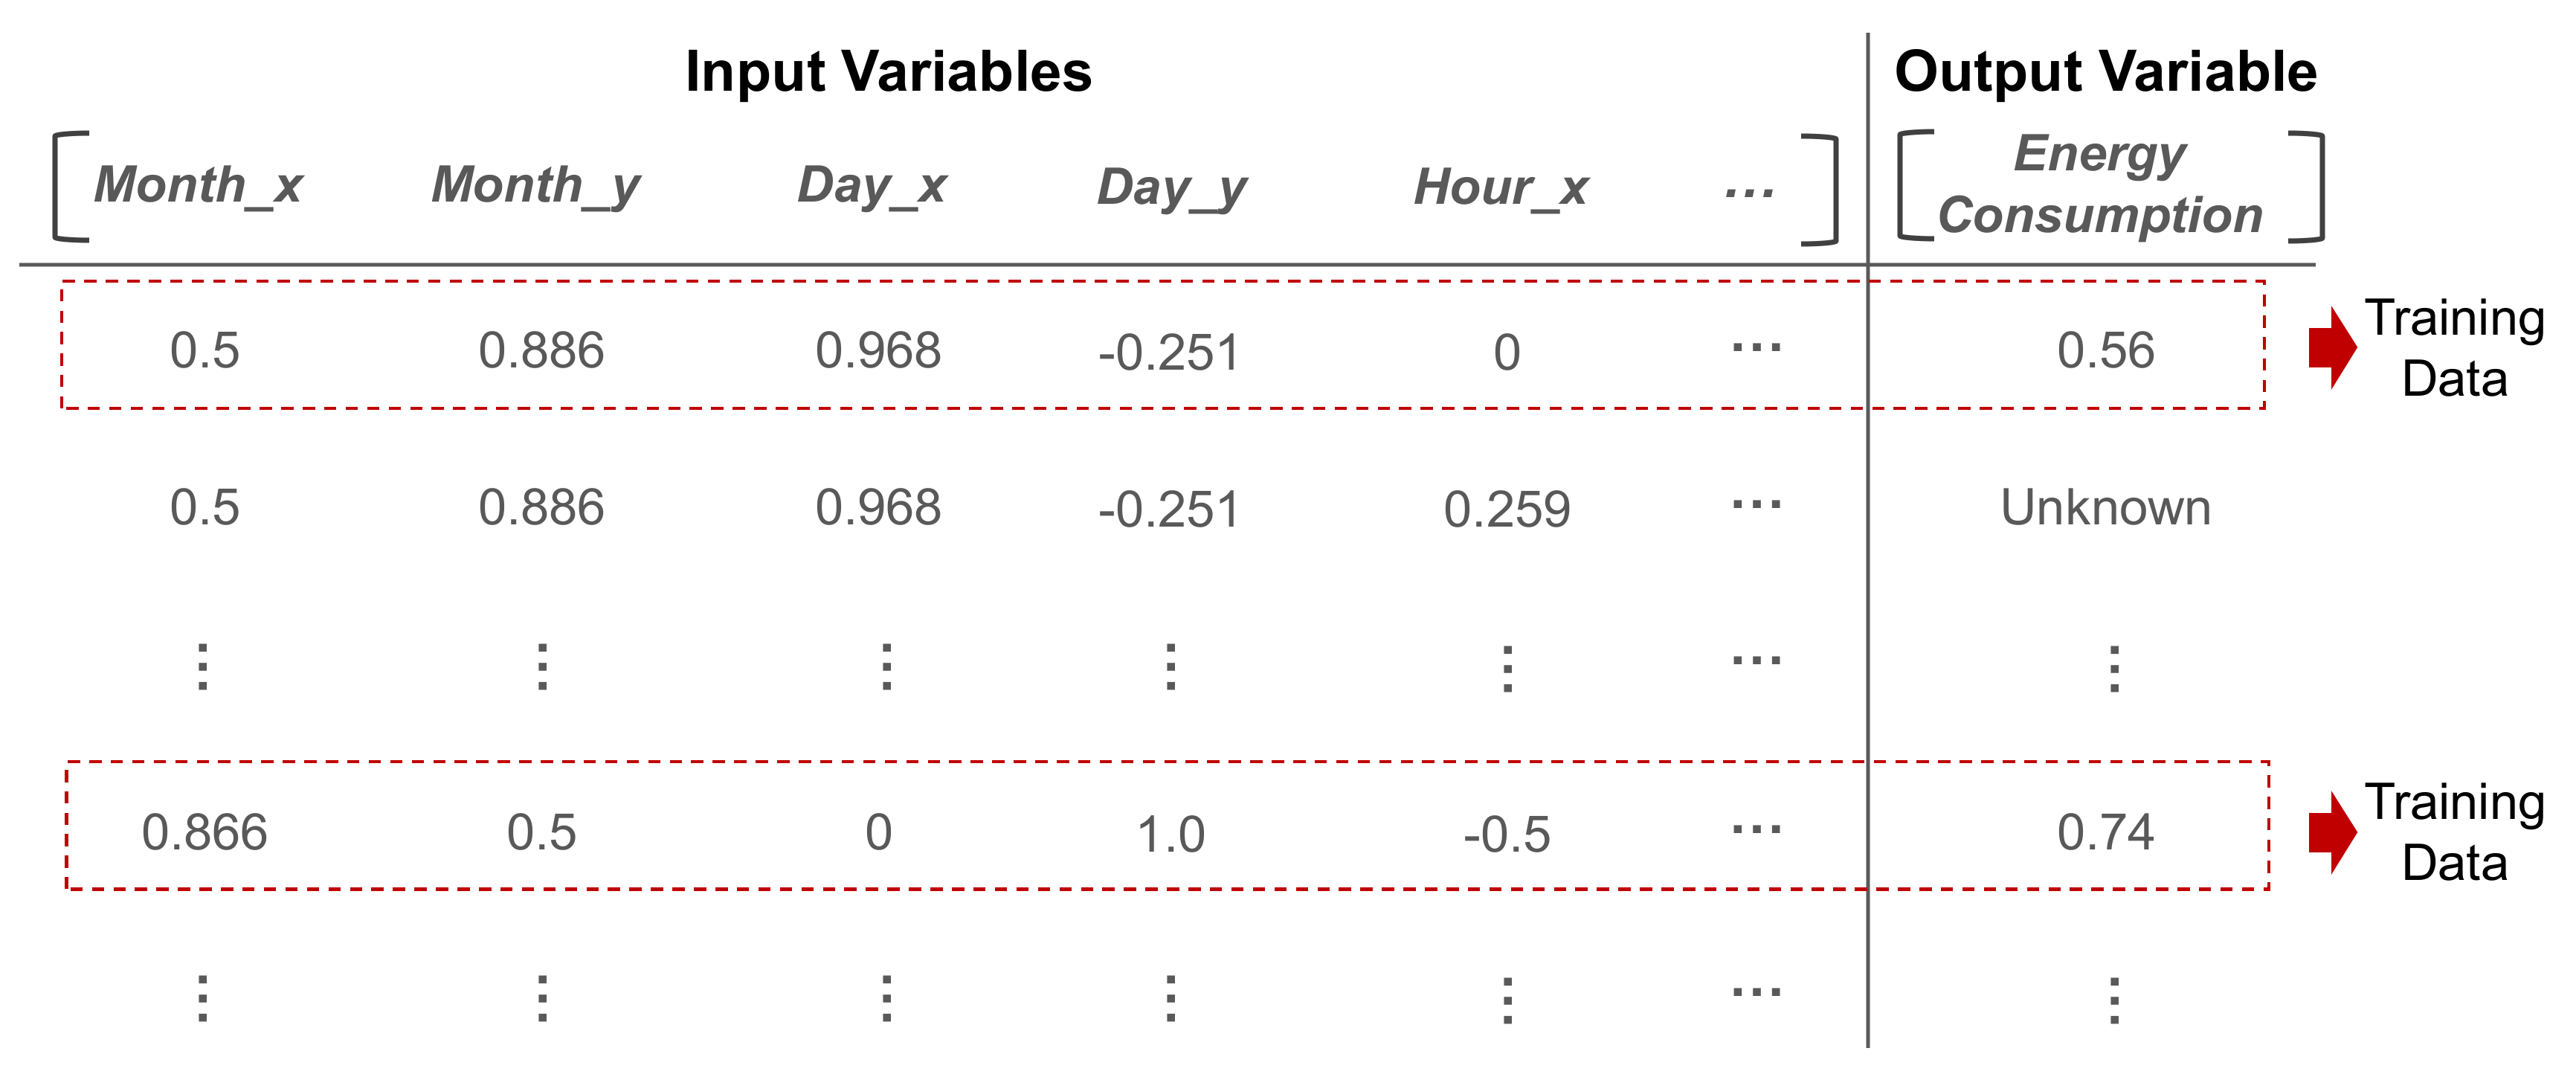Click the Energy Consumption column header
The image size is (2576, 1080).
[2100, 185]
